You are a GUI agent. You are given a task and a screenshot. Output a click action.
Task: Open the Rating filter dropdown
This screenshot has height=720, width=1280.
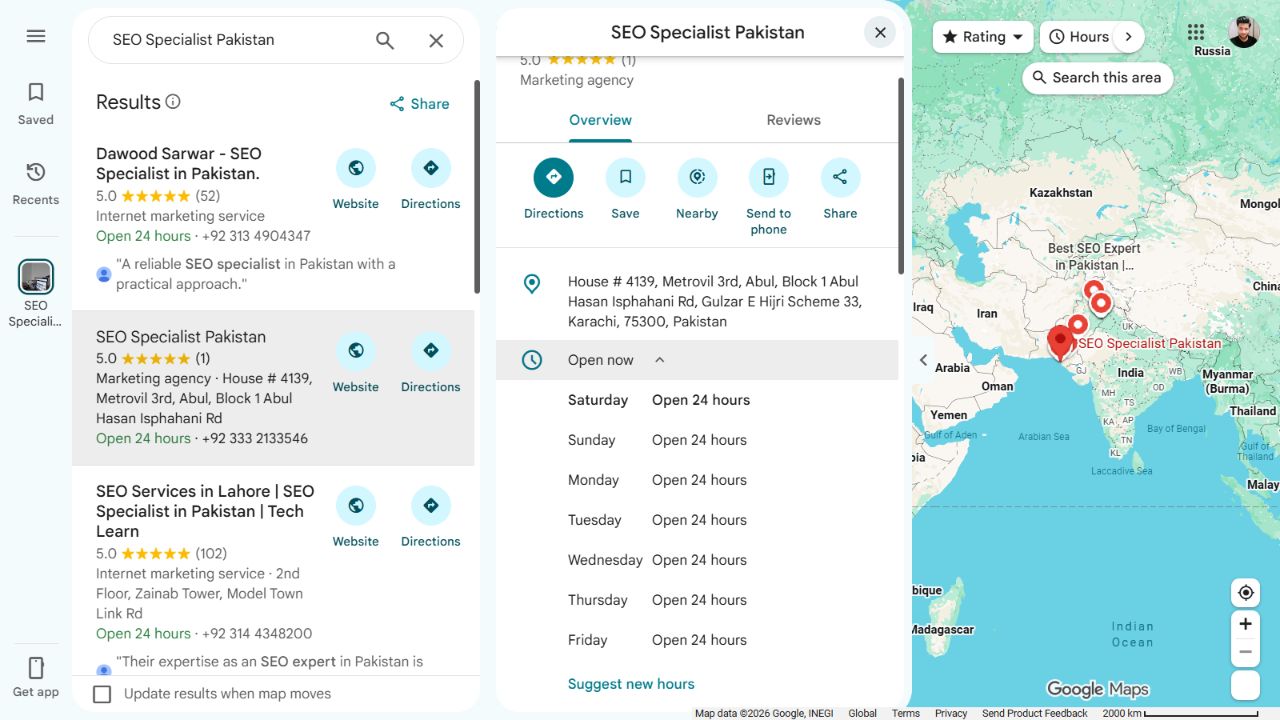click(983, 37)
